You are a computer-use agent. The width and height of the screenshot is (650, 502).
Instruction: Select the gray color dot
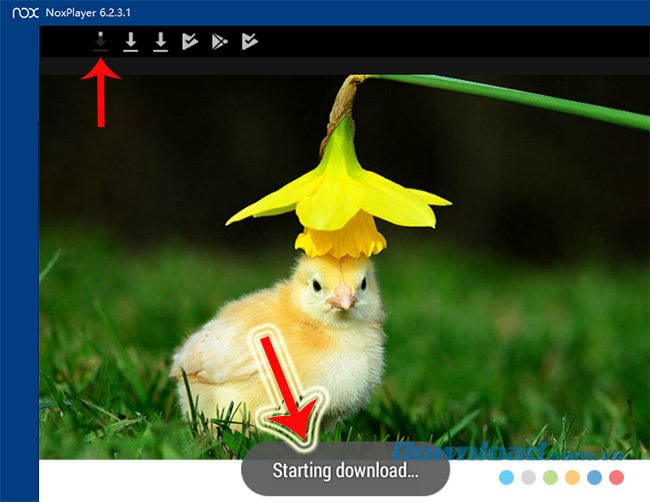click(x=528, y=478)
